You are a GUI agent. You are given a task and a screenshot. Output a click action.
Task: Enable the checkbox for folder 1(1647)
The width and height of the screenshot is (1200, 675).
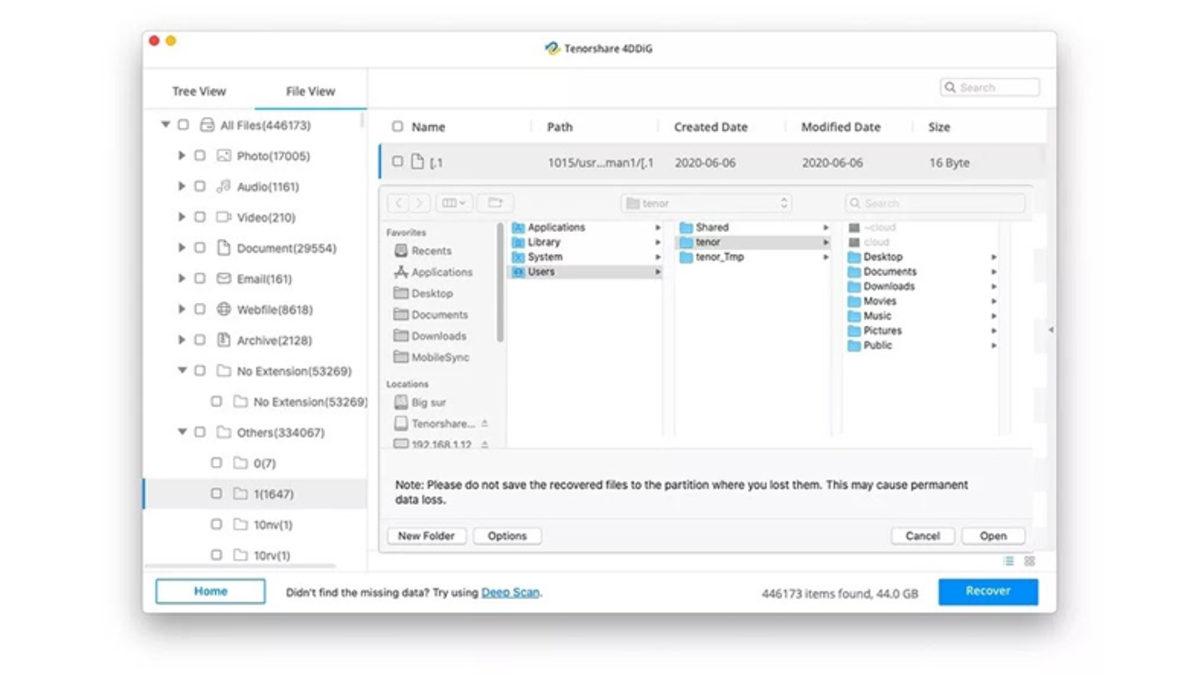point(216,493)
